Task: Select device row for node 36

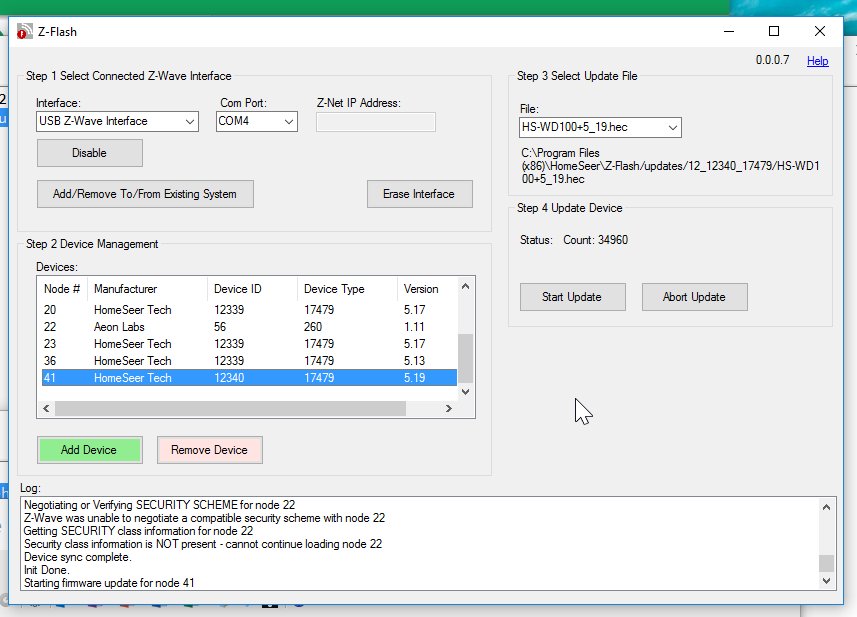Action: coord(249,361)
